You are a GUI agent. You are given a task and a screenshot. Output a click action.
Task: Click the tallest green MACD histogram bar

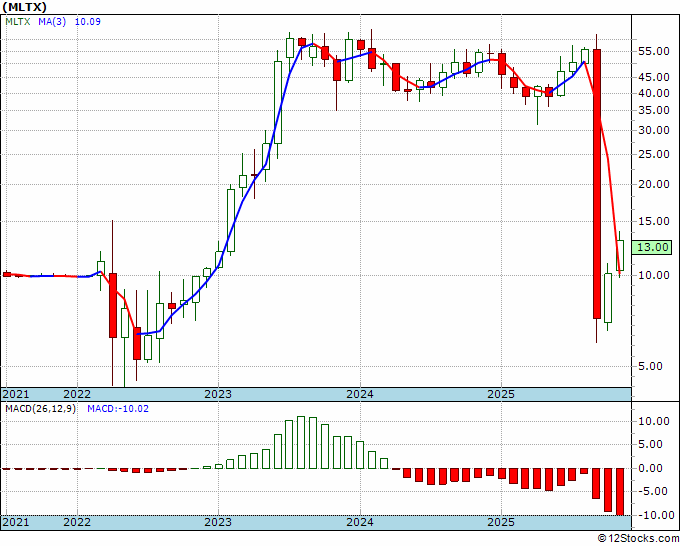coord(301,442)
